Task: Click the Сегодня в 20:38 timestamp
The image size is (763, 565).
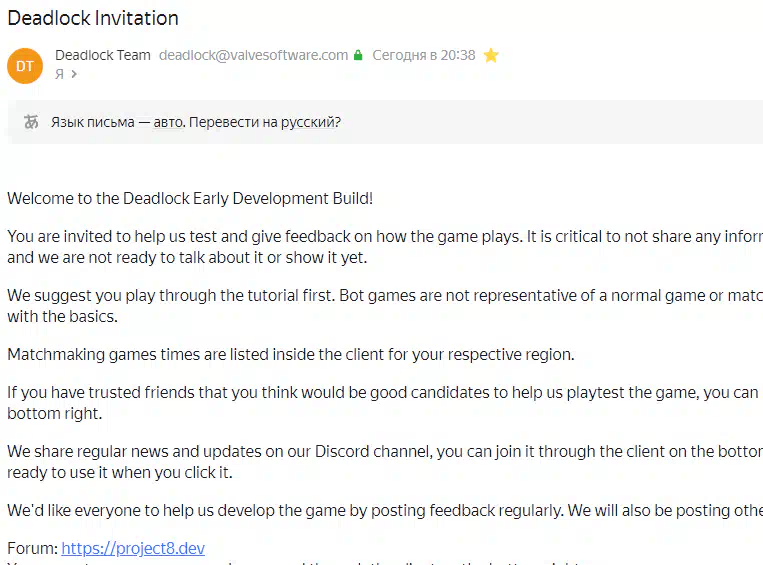Action: (x=424, y=55)
